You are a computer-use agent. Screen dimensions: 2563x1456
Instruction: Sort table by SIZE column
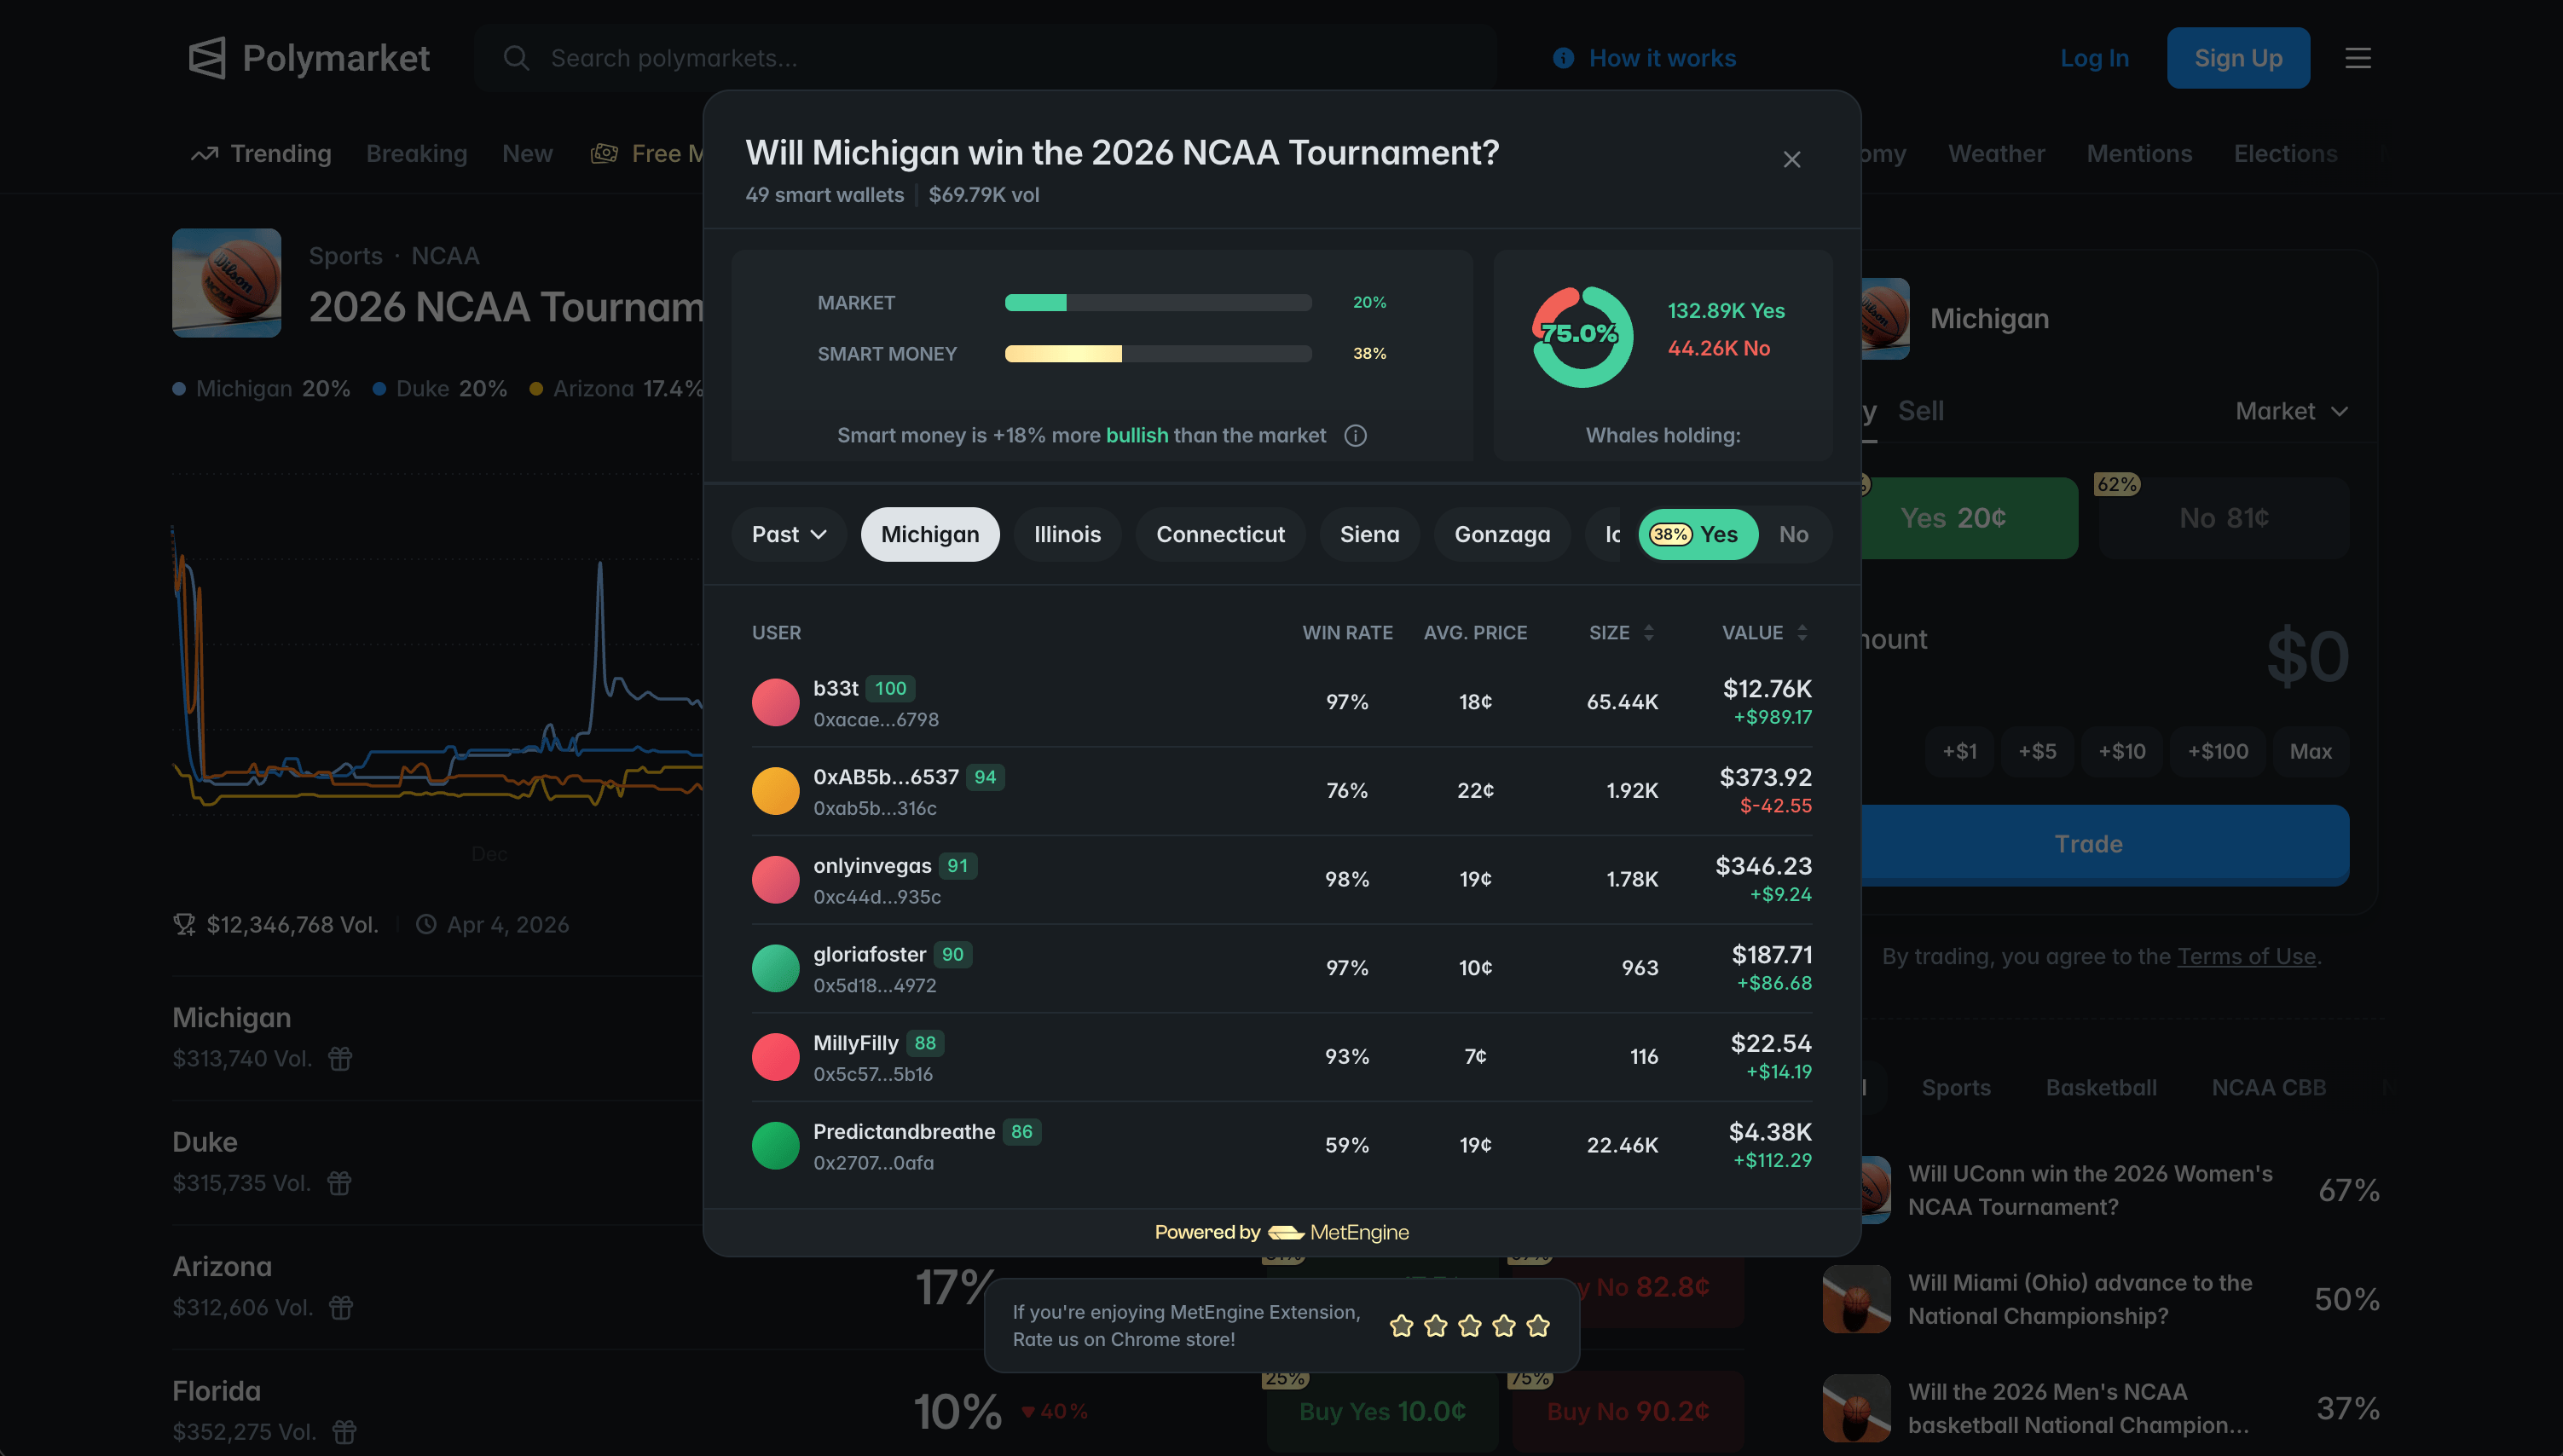coord(1621,633)
